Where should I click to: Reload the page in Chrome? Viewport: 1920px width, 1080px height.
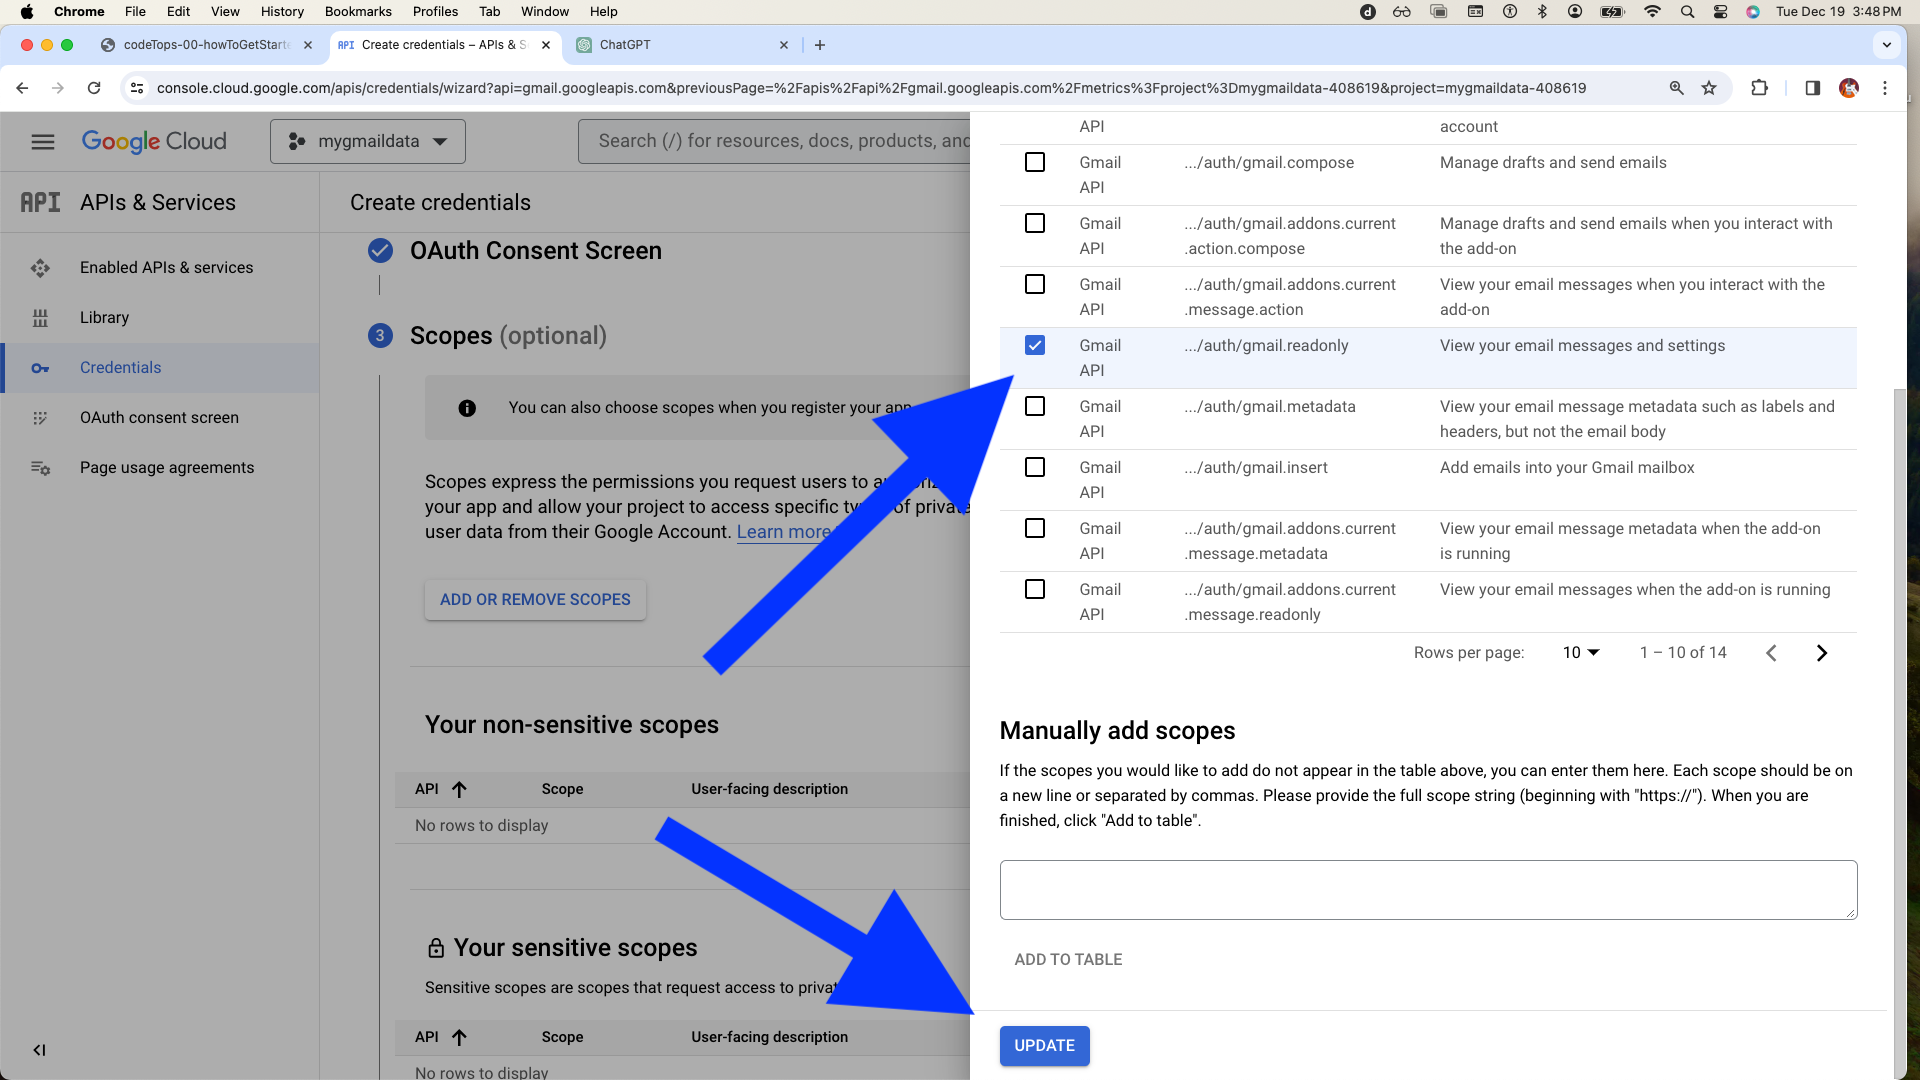(94, 88)
